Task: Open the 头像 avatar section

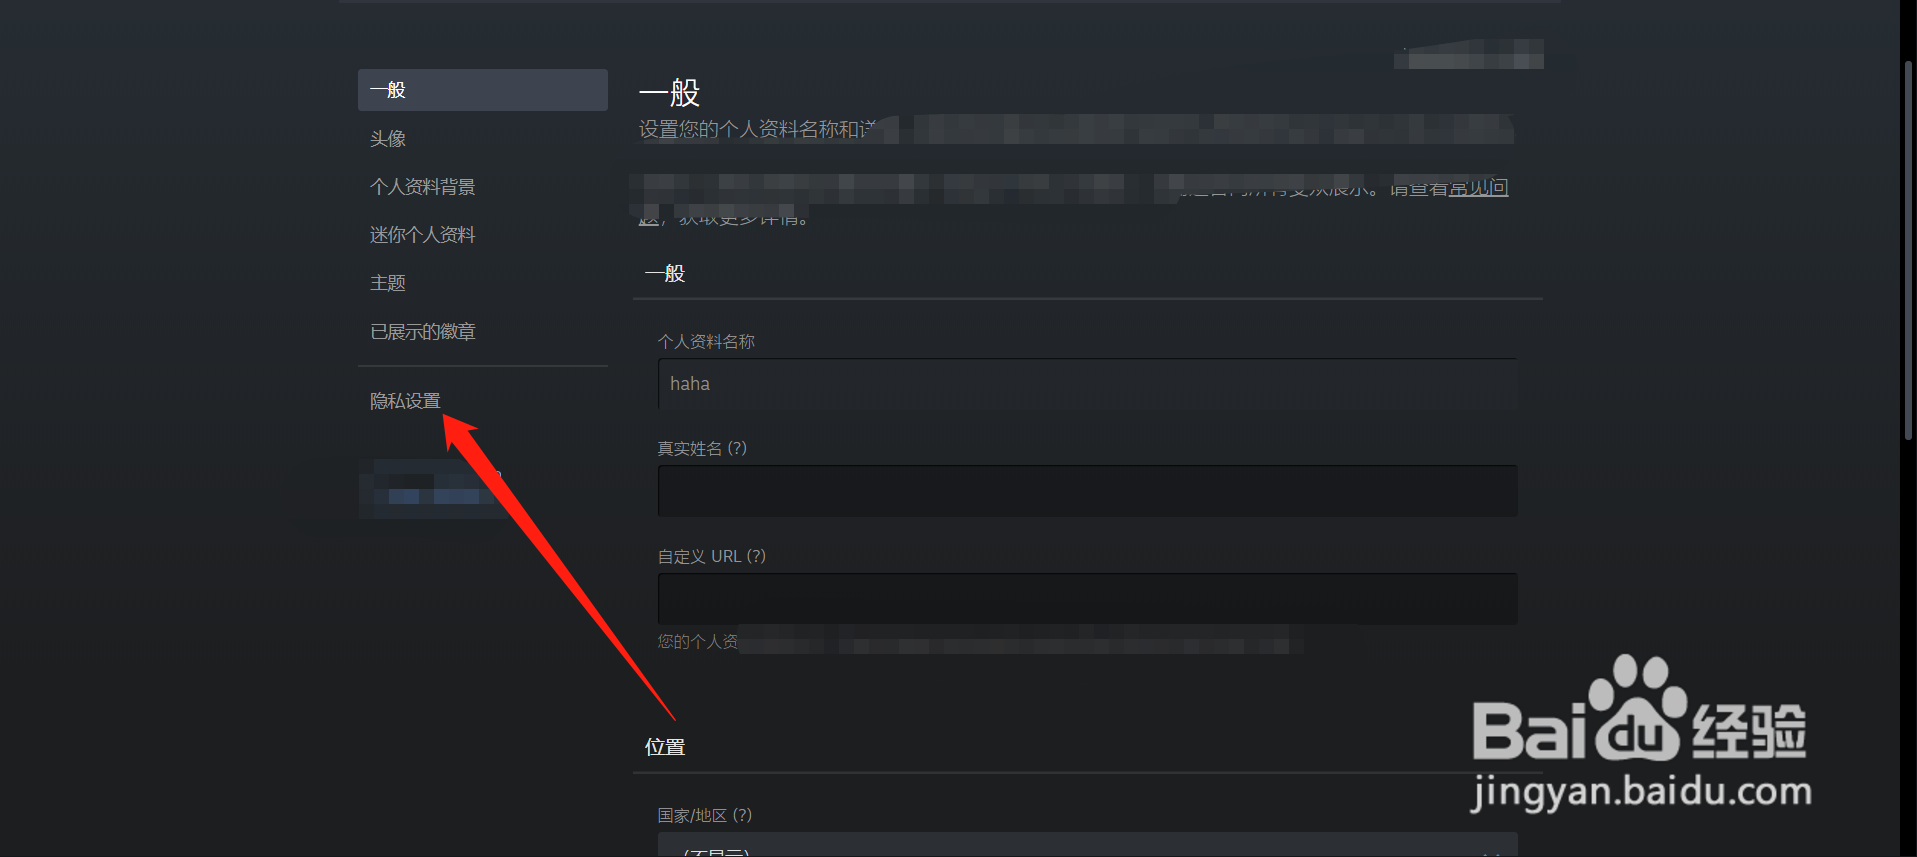Action: pyautogui.click(x=388, y=139)
